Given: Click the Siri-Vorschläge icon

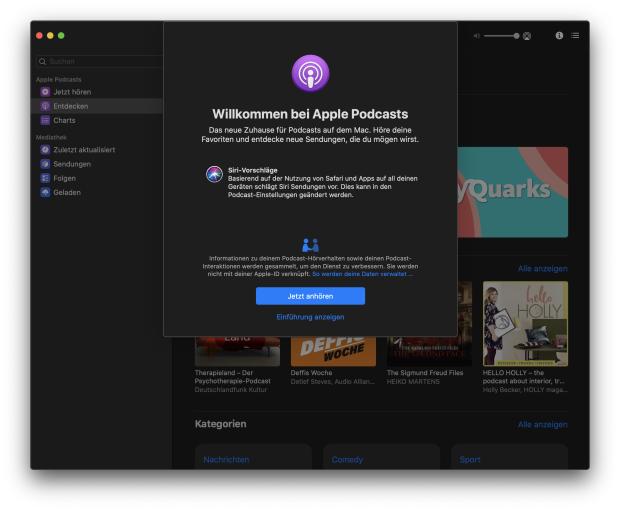Looking at the screenshot, I should pyautogui.click(x=214, y=174).
